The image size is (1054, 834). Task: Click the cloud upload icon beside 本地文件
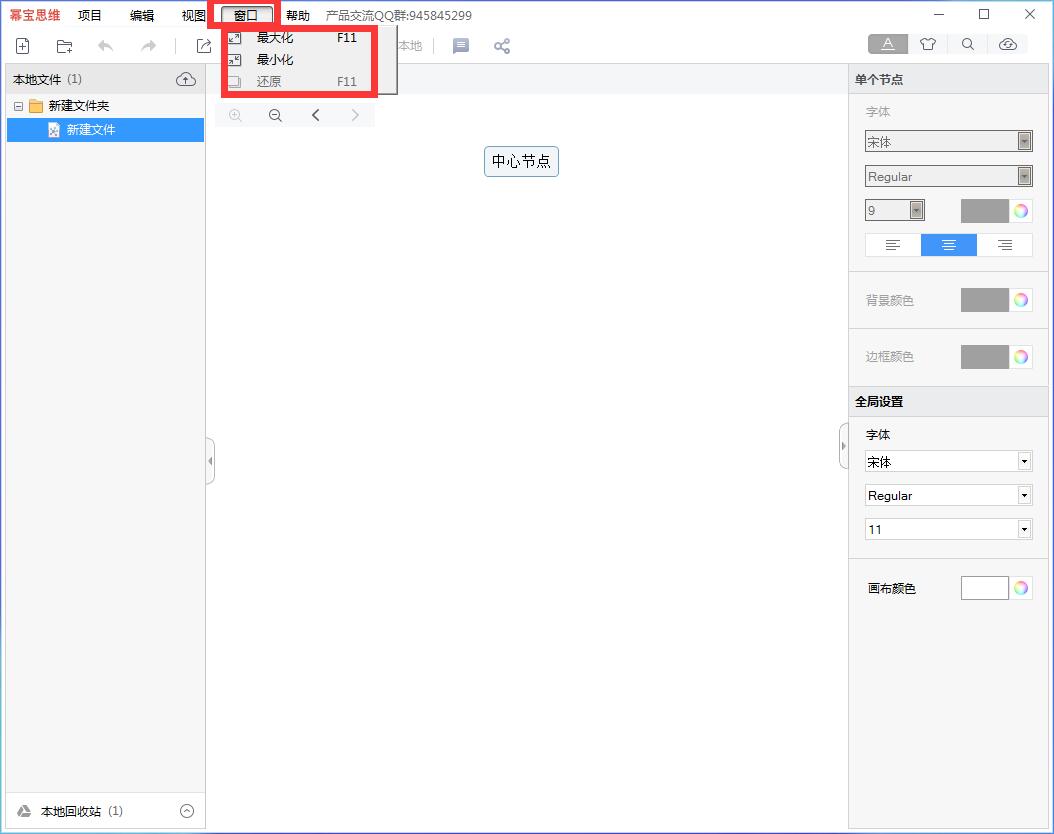pos(185,79)
